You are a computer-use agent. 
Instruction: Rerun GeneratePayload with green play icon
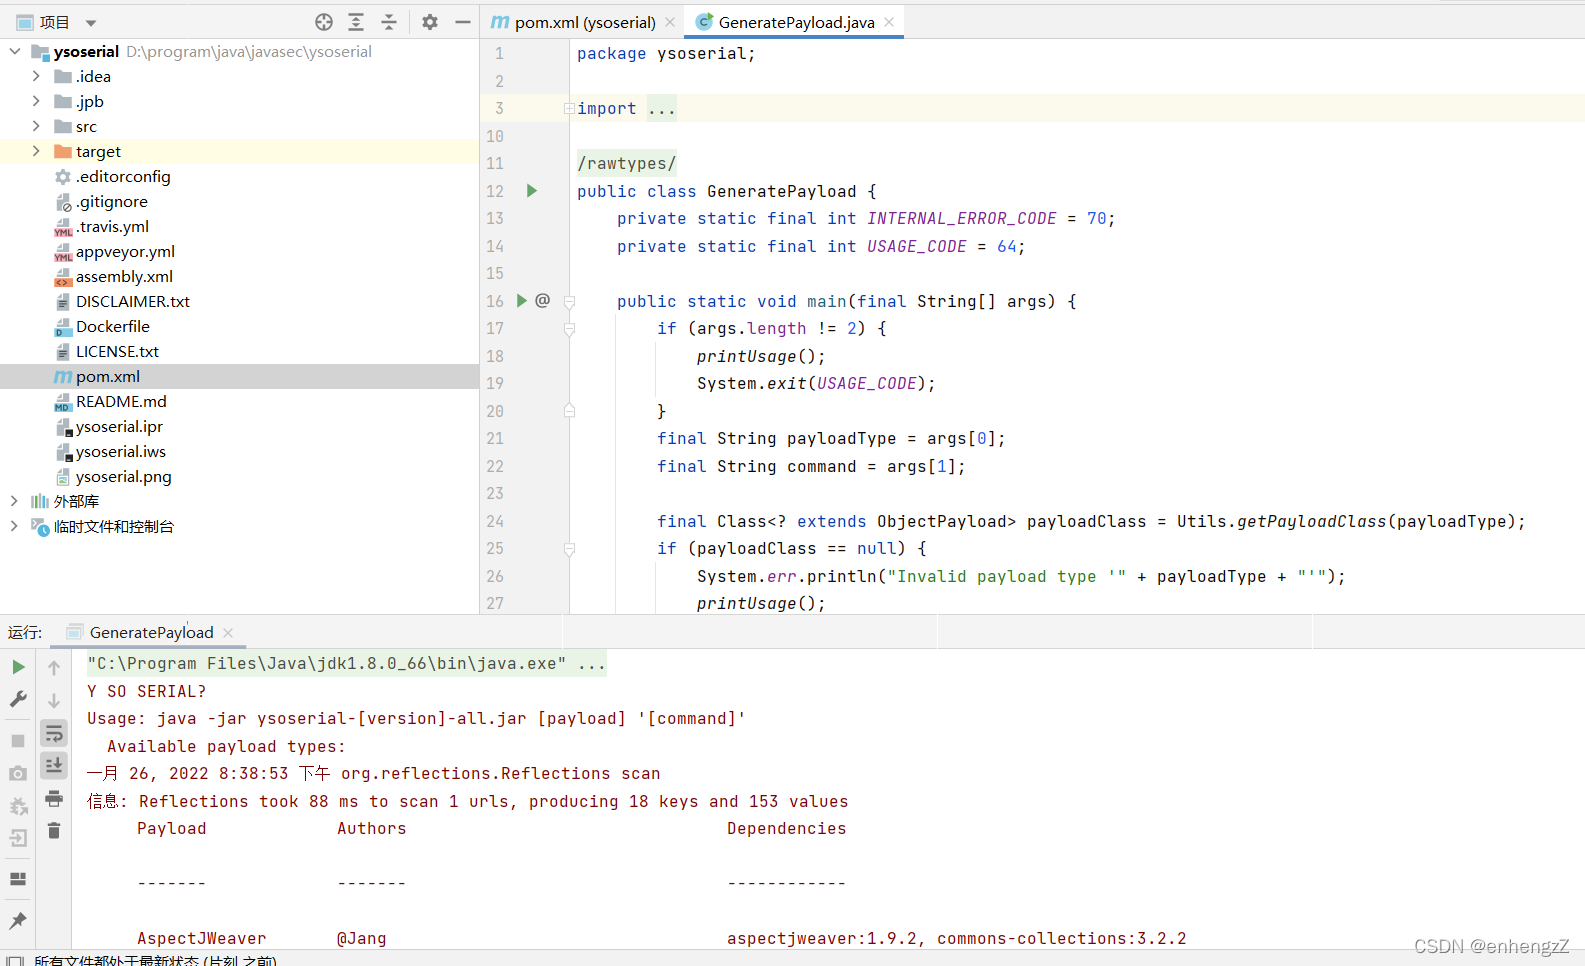click(x=18, y=667)
